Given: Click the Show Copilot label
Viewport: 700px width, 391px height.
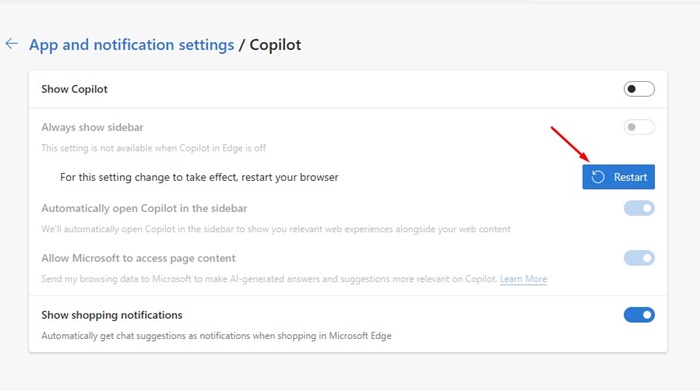Looking at the screenshot, I should coord(74,89).
